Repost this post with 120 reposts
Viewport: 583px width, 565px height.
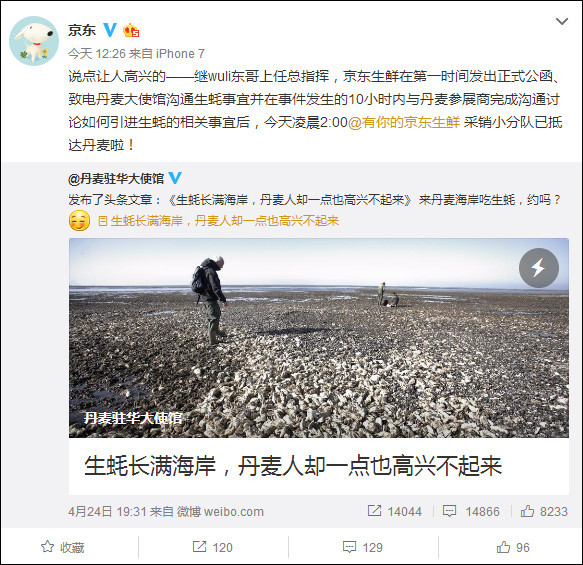213,547
